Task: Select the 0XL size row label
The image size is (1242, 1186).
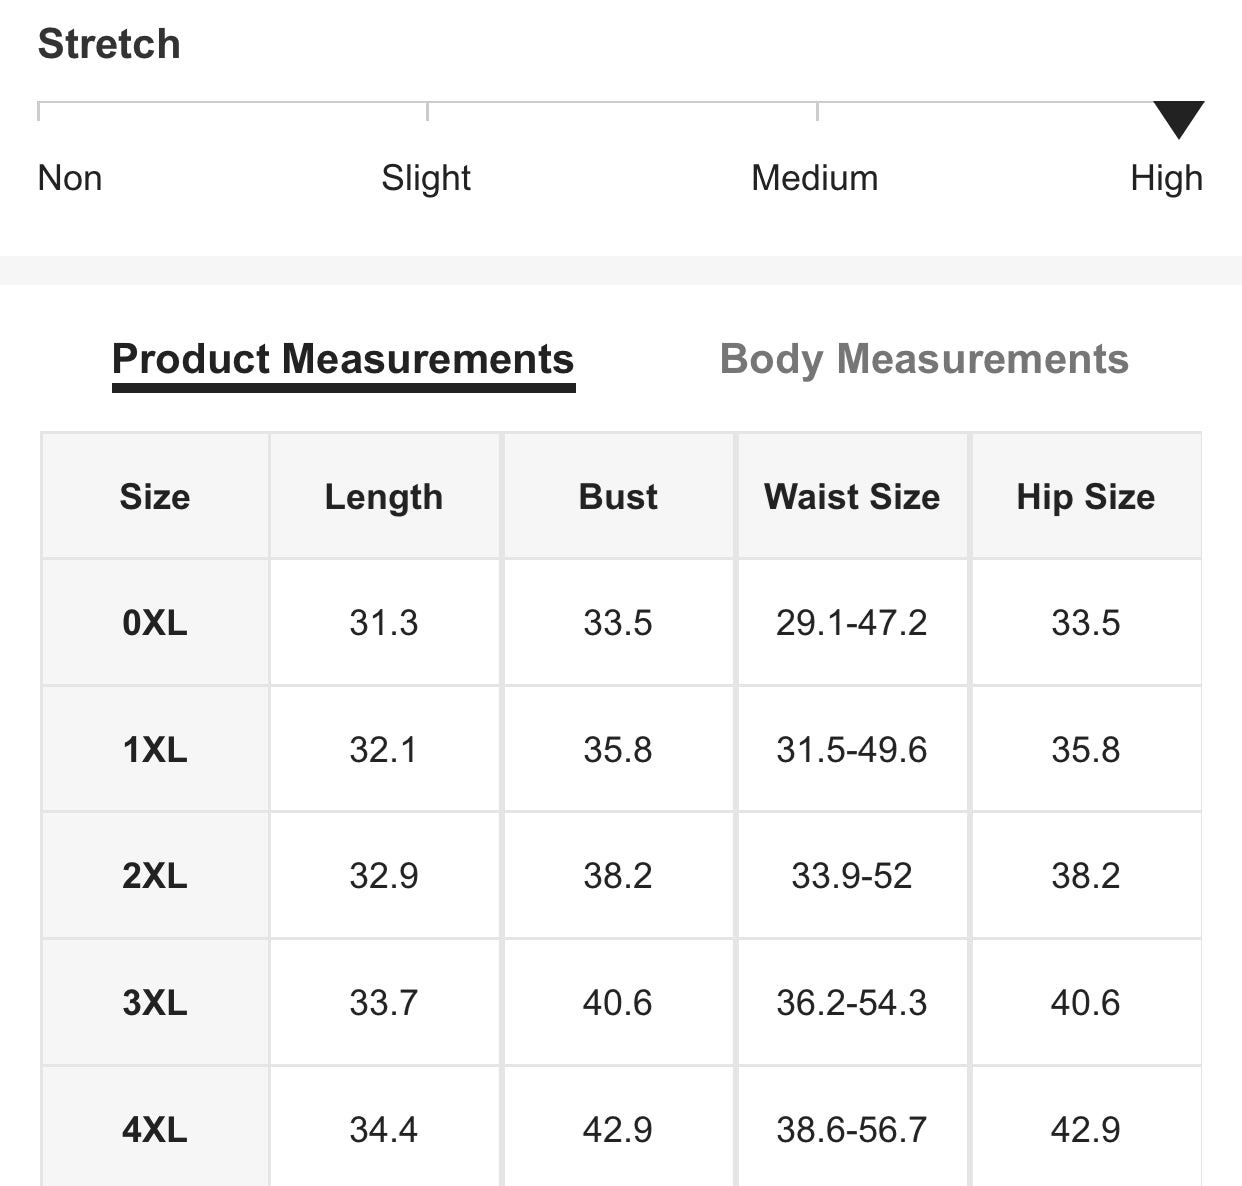Action: pyautogui.click(x=155, y=623)
